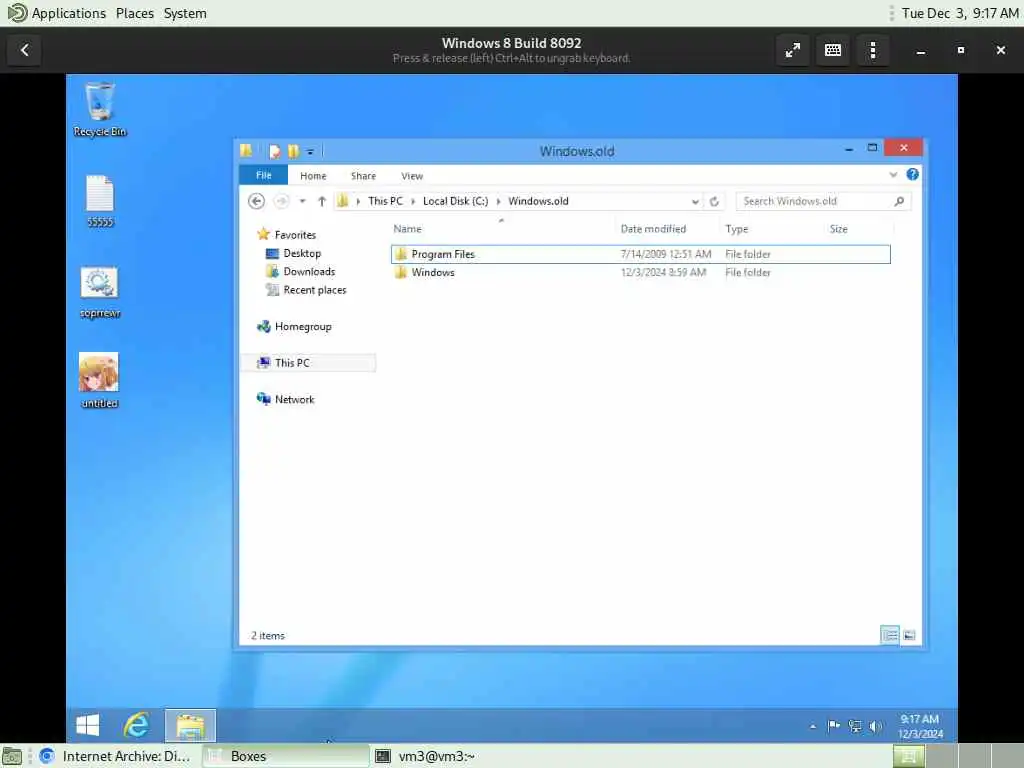Select Homegroup in navigation pane
1024x768 pixels.
tap(303, 327)
